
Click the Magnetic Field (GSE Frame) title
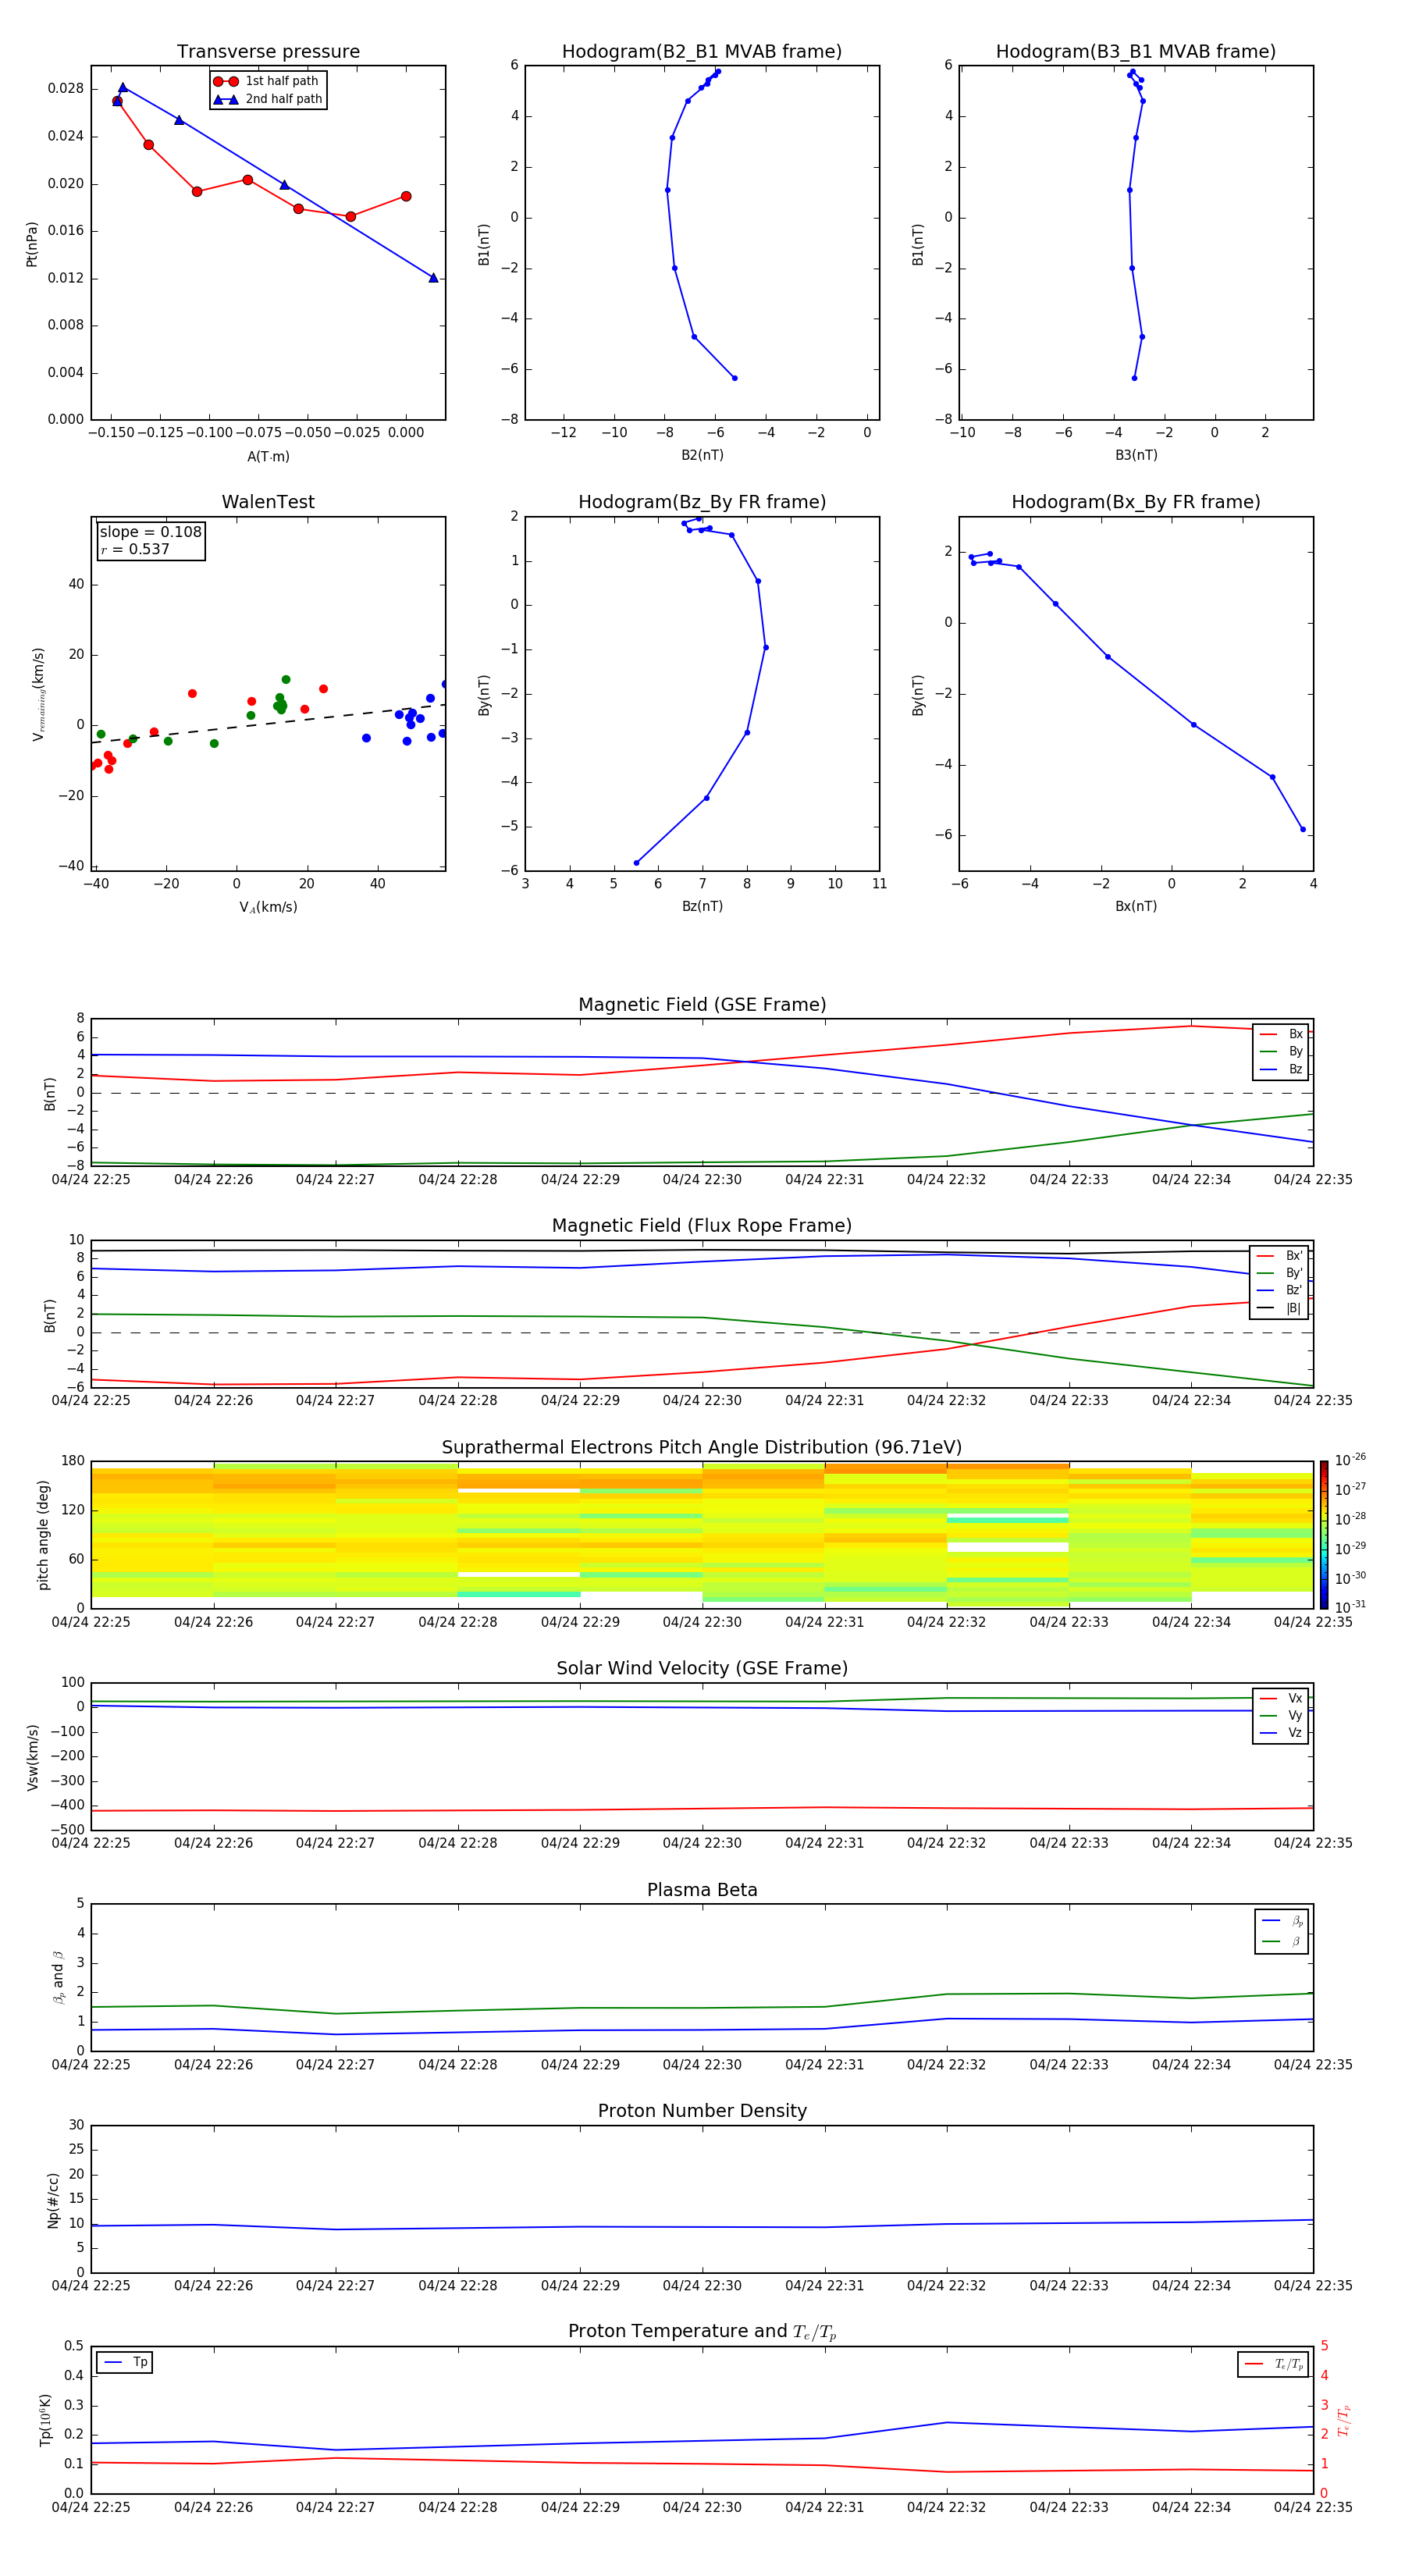(702, 1005)
